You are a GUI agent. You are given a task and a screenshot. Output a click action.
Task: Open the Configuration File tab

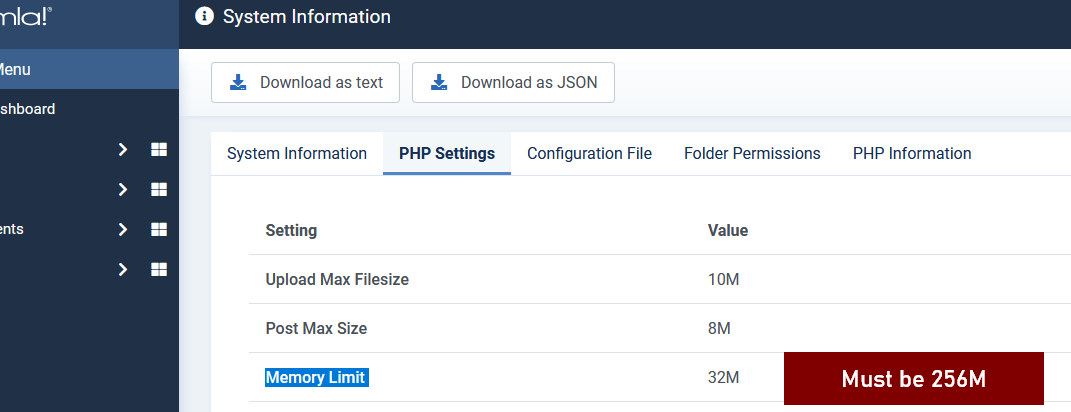click(x=589, y=153)
